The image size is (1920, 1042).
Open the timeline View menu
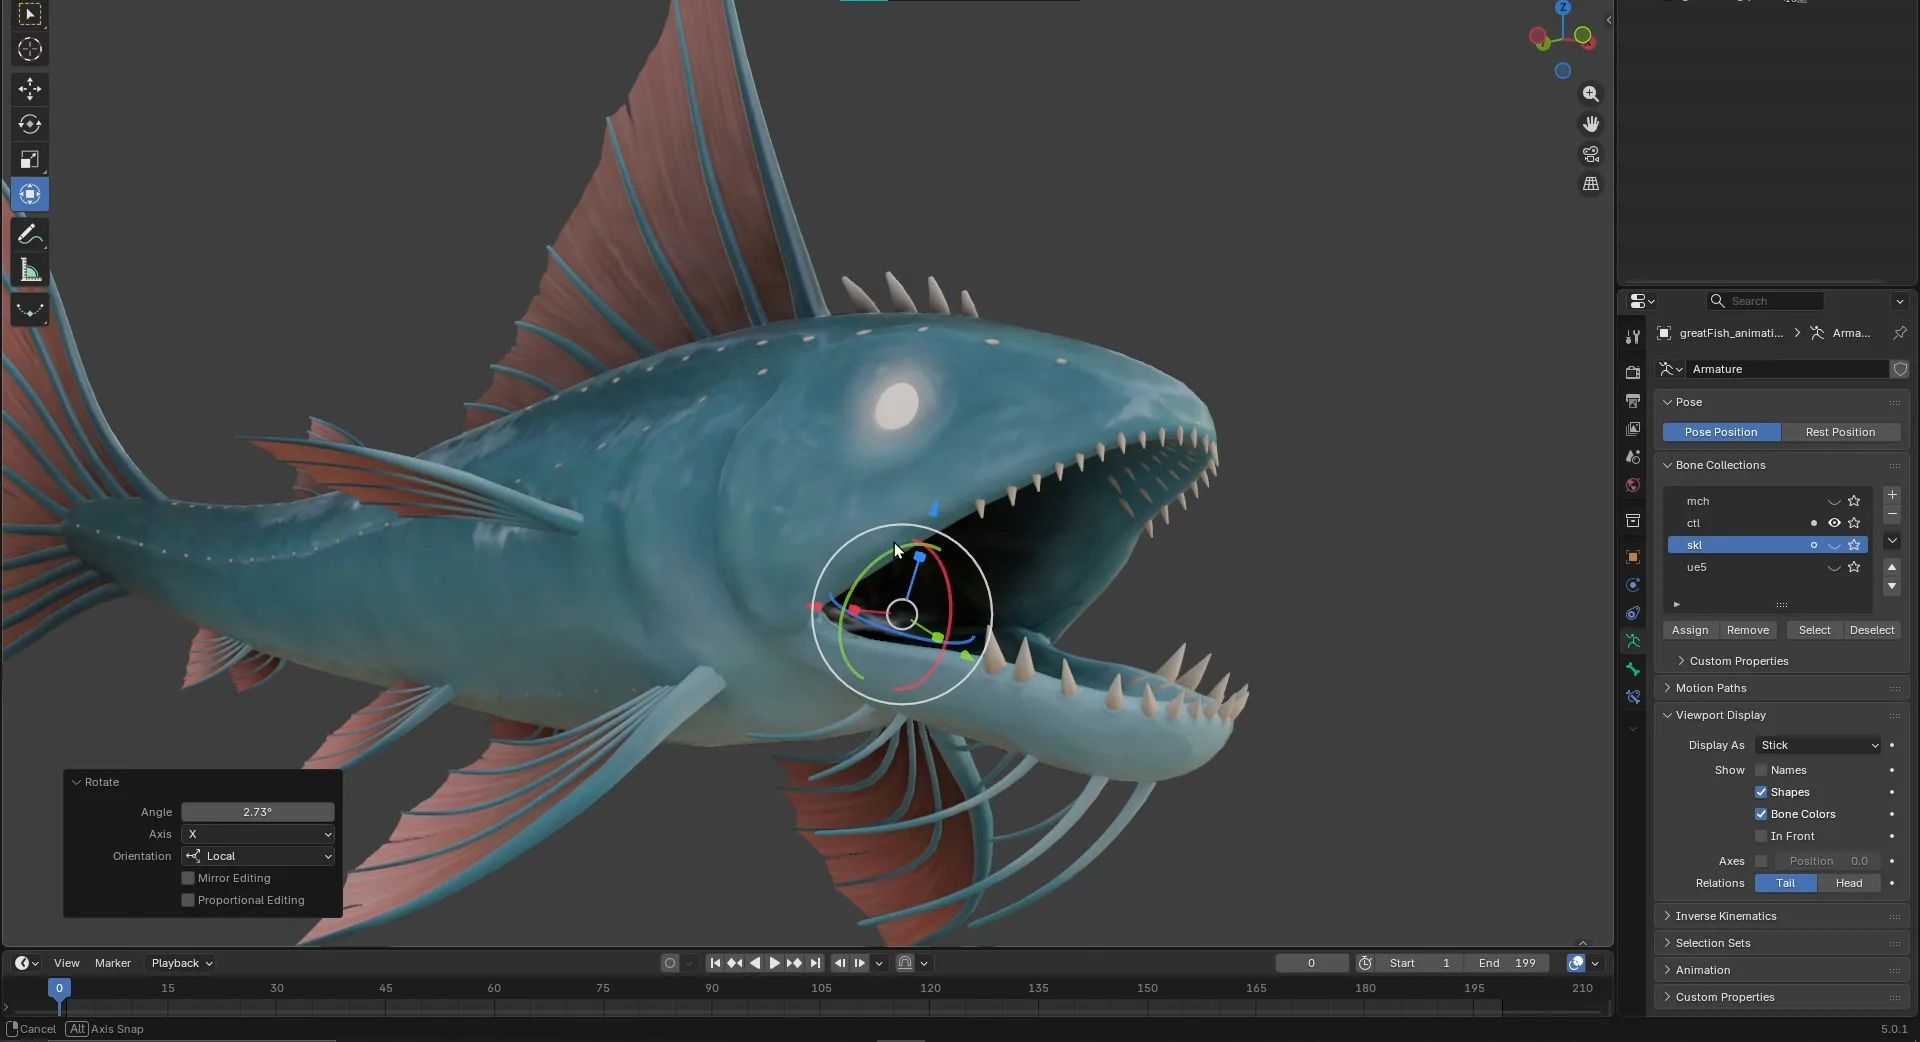[x=67, y=963]
